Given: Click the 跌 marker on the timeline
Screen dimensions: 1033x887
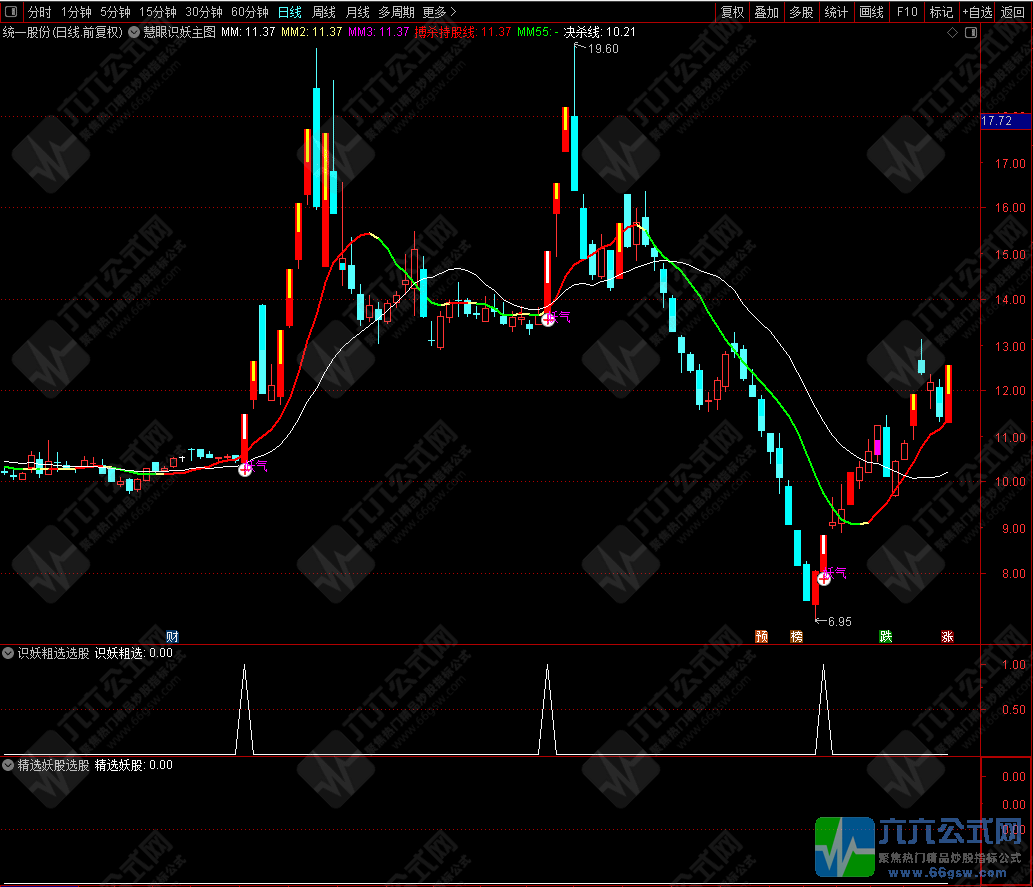Looking at the screenshot, I should tap(885, 637).
